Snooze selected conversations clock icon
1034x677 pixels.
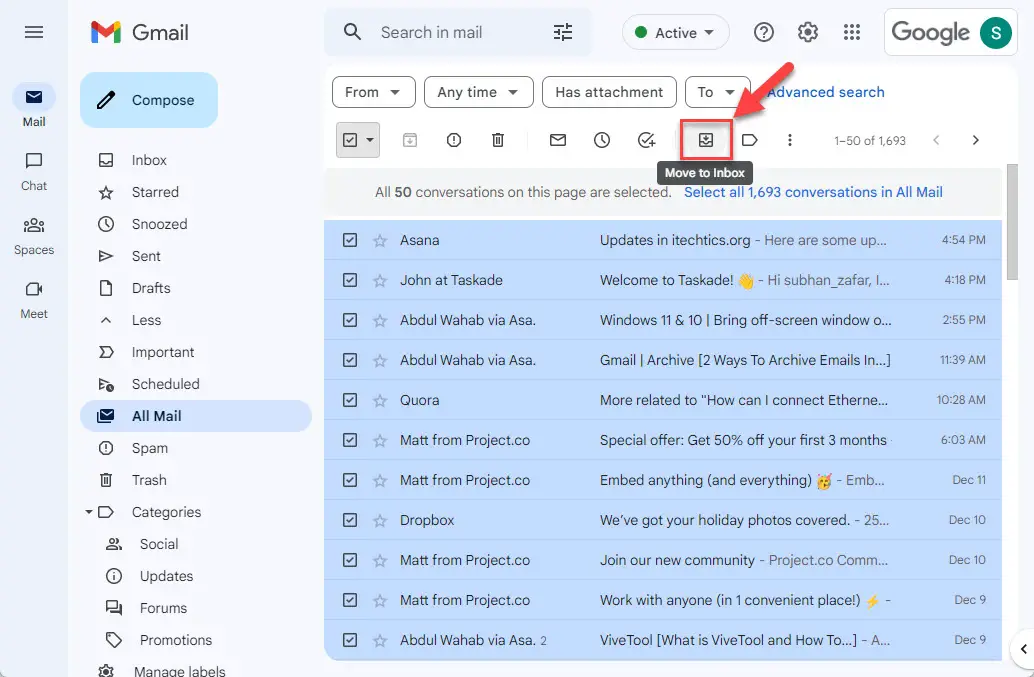[x=601, y=140]
